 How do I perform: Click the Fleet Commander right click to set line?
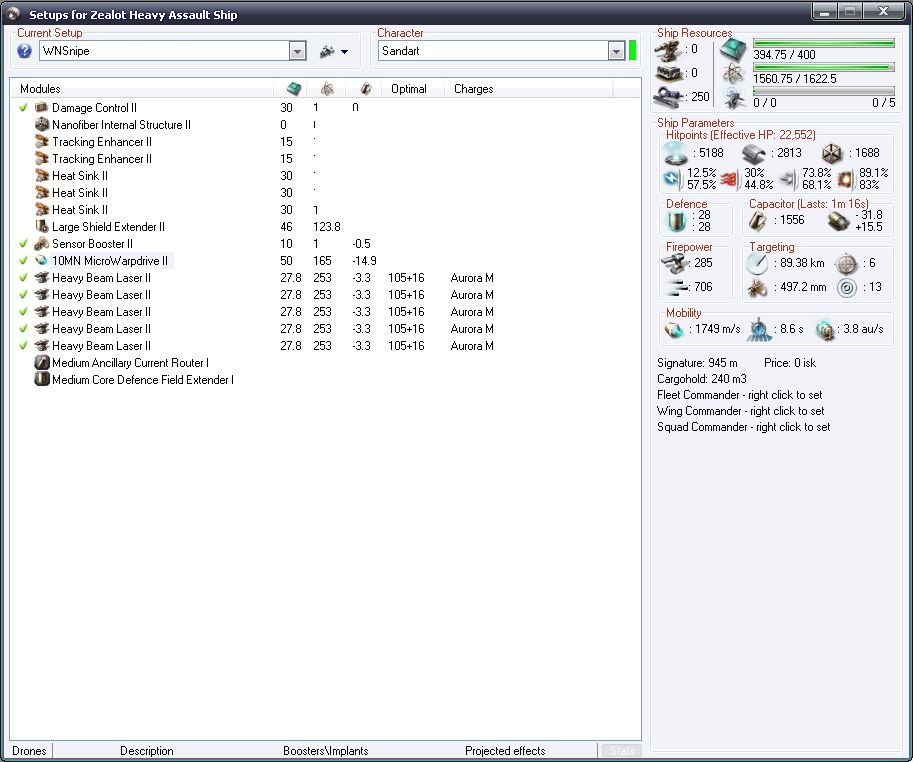pyautogui.click(x=739, y=395)
